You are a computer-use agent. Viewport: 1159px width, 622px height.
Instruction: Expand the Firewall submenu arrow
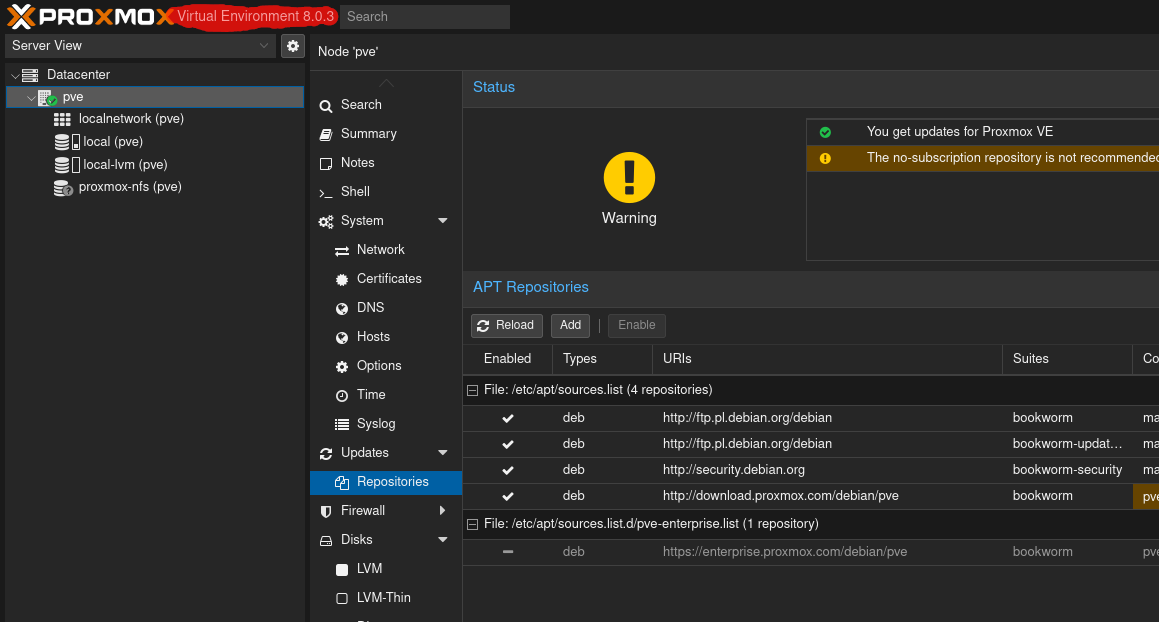click(443, 511)
